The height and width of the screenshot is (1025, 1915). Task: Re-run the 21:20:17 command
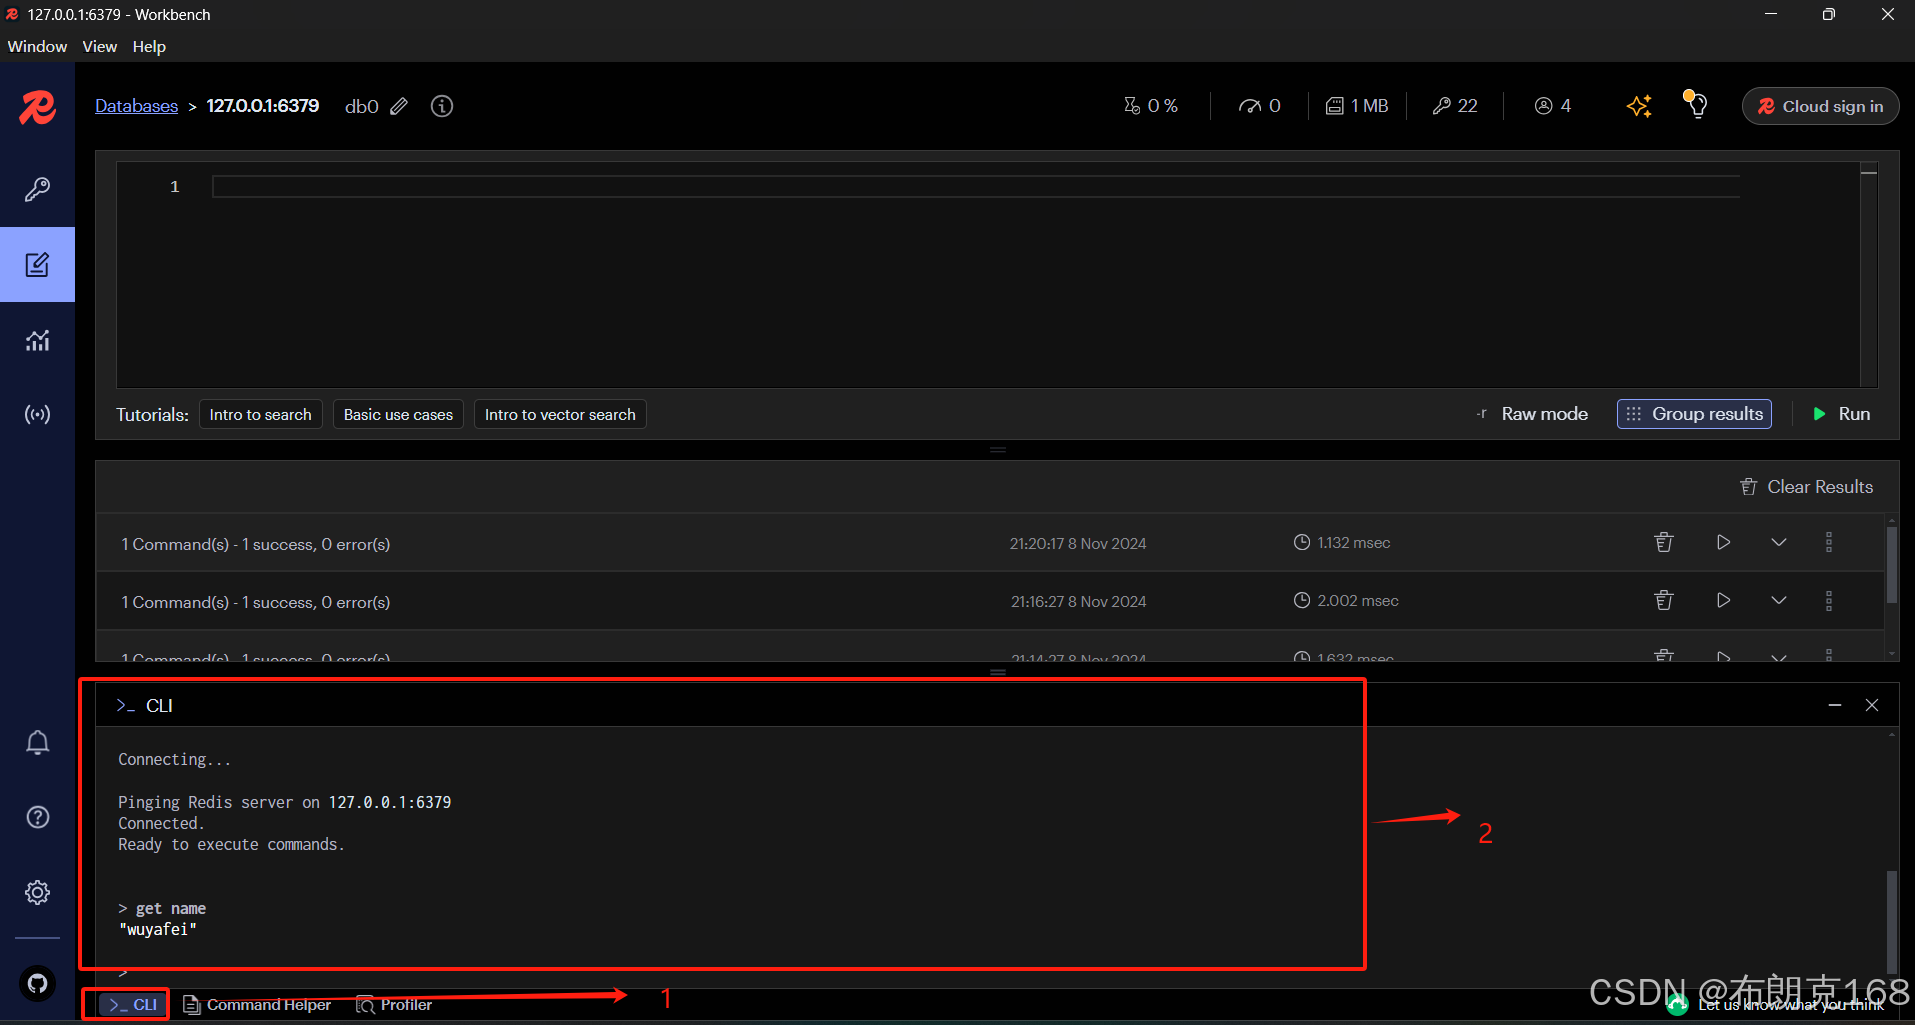pos(1723,542)
